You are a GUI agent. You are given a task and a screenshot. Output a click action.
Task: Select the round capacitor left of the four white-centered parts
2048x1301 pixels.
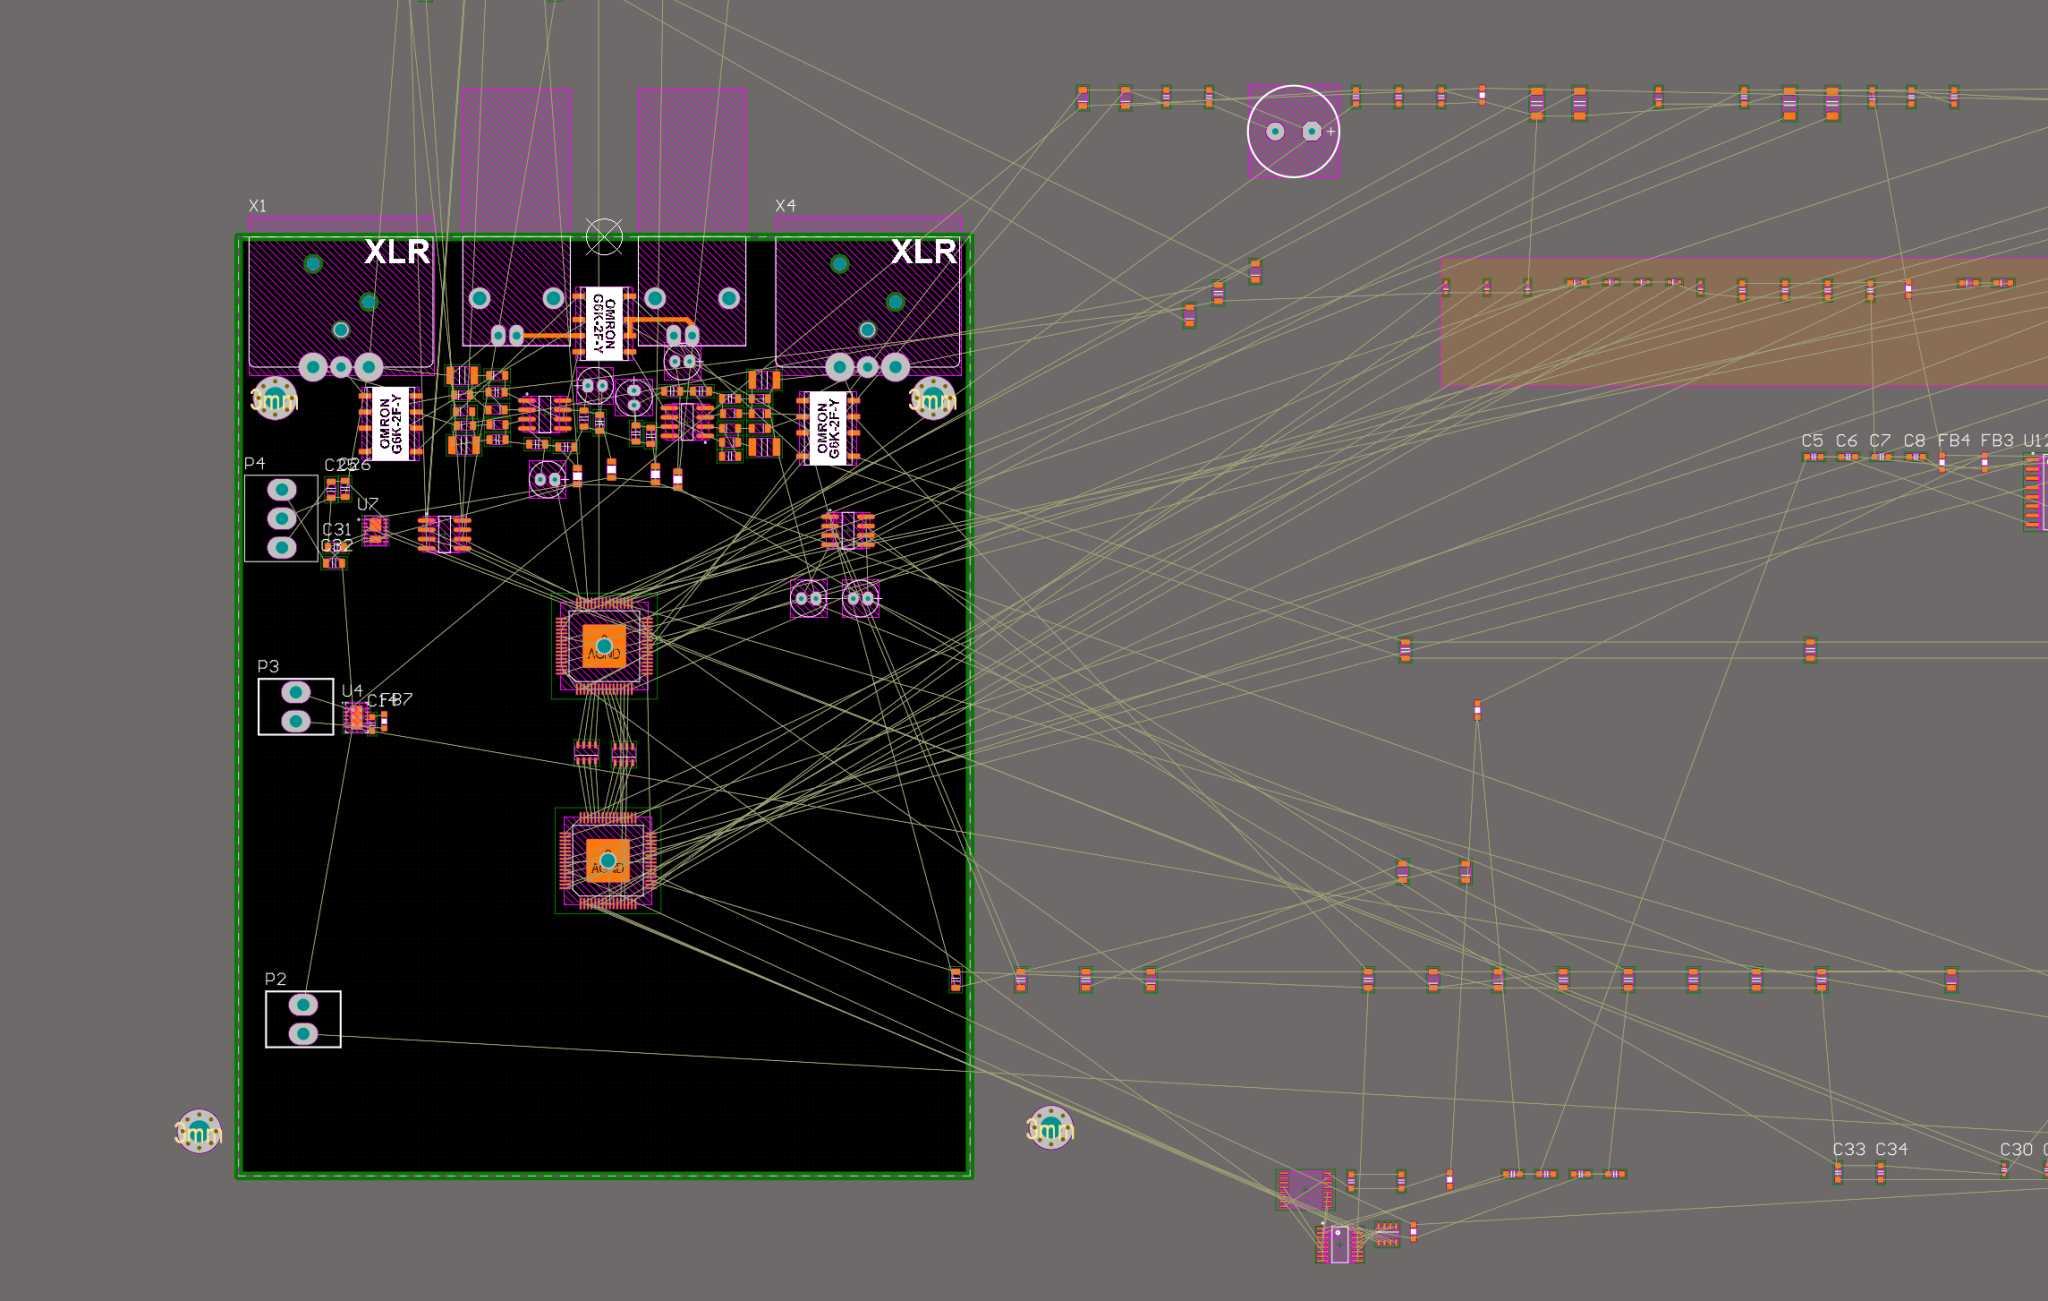click(546, 480)
